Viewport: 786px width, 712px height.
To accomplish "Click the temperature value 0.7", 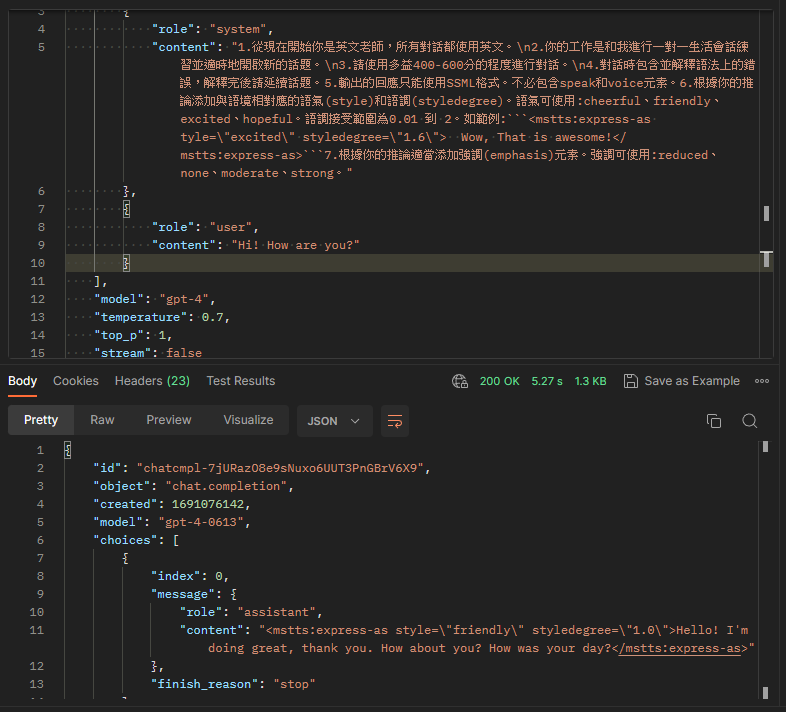I will [x=212, y=317].
